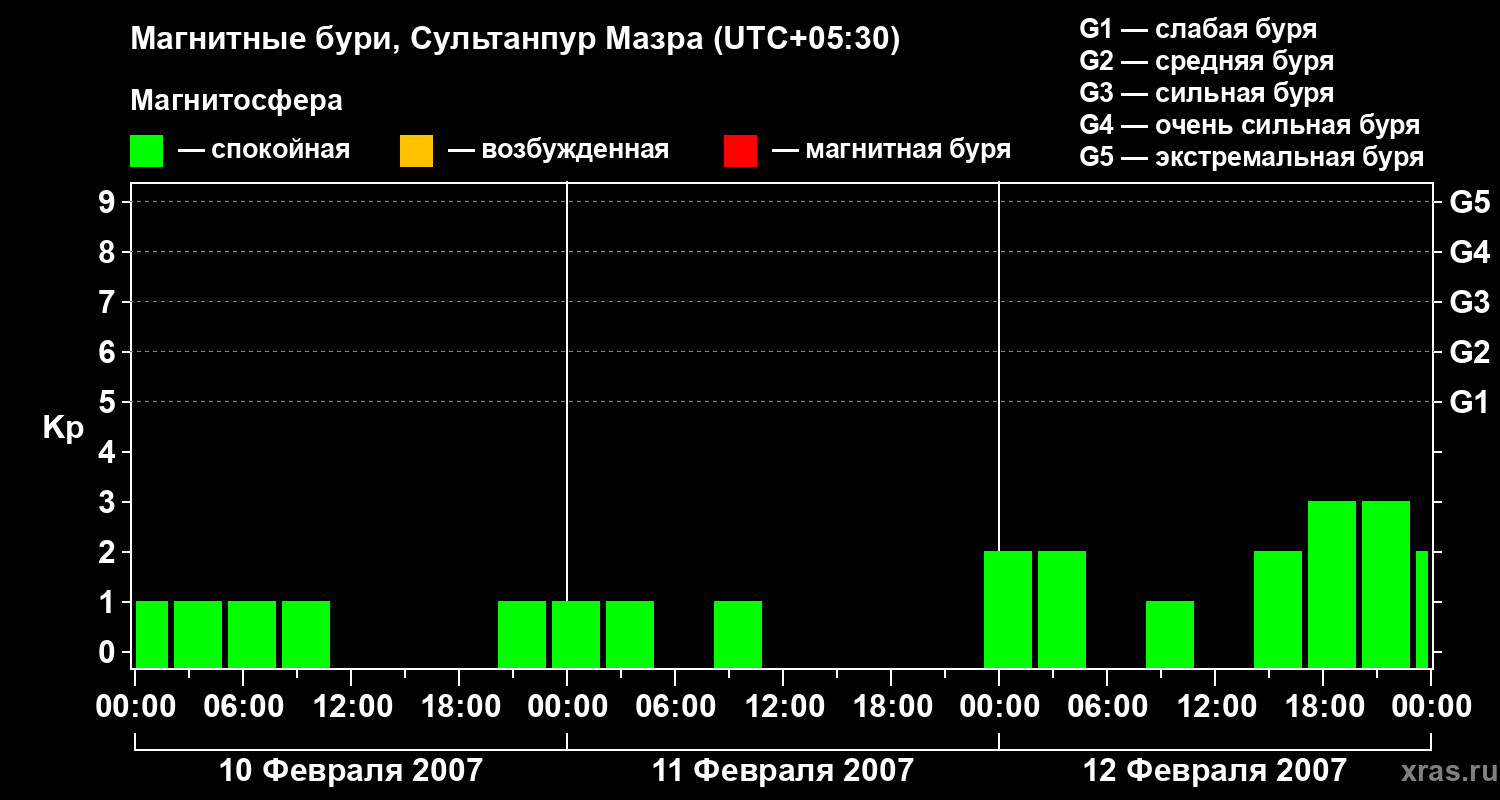Image resolution: width=1500 pixels, height=800 pixels.
Task: Select the Kp 3 bar covering 21:00–23:00 on 12 Февраля
Action: coord(1386,584)
